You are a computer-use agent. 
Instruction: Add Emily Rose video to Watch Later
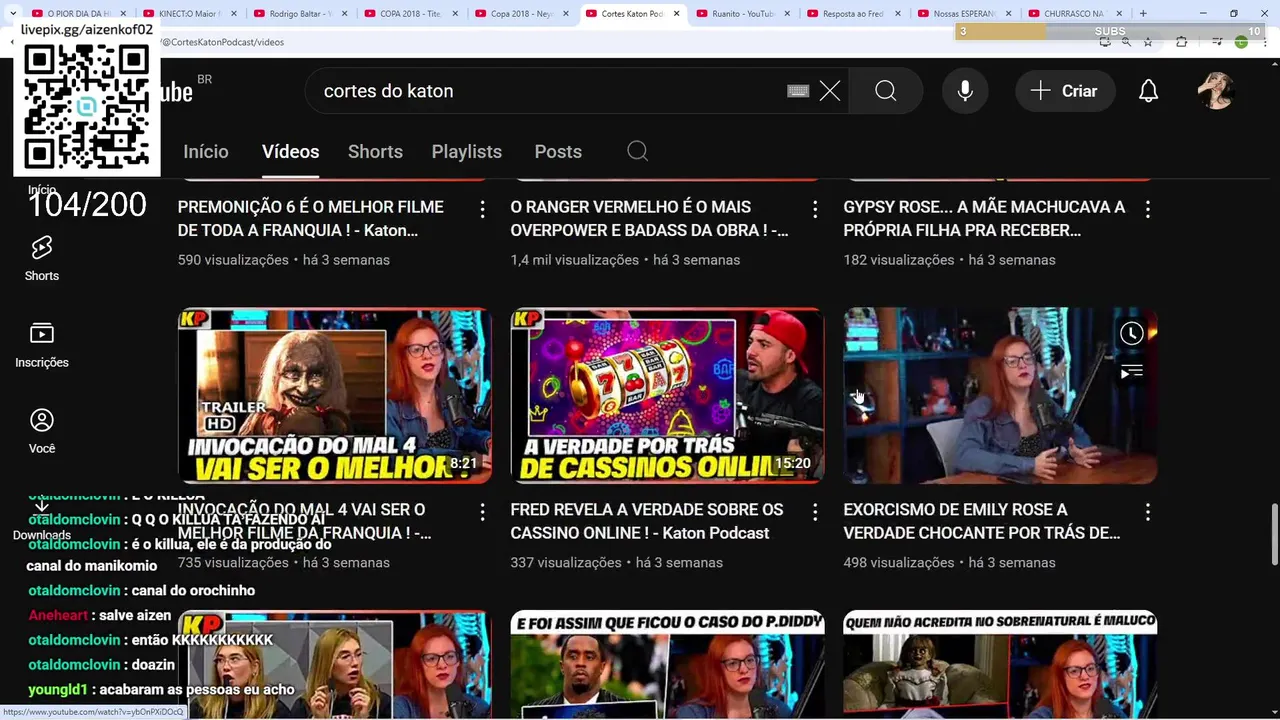pyautogui.click(x=1132, y=334)
